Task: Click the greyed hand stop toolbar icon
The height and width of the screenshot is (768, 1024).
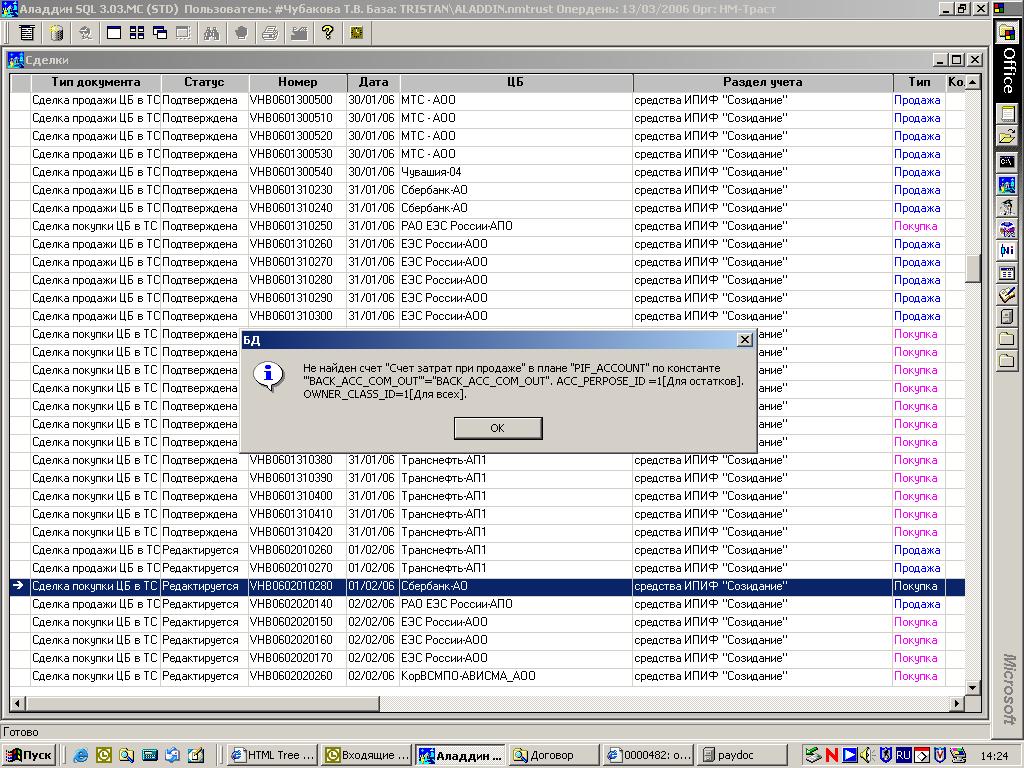Action: click(241, 32)
